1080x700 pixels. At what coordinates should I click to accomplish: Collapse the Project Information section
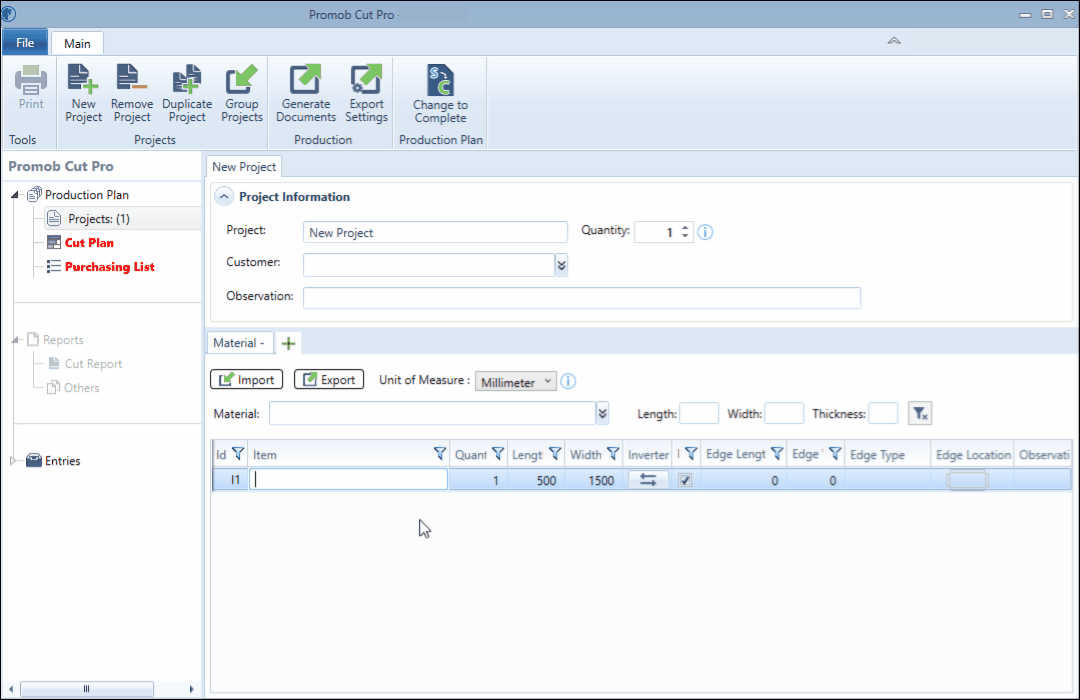tap(224, 196)
